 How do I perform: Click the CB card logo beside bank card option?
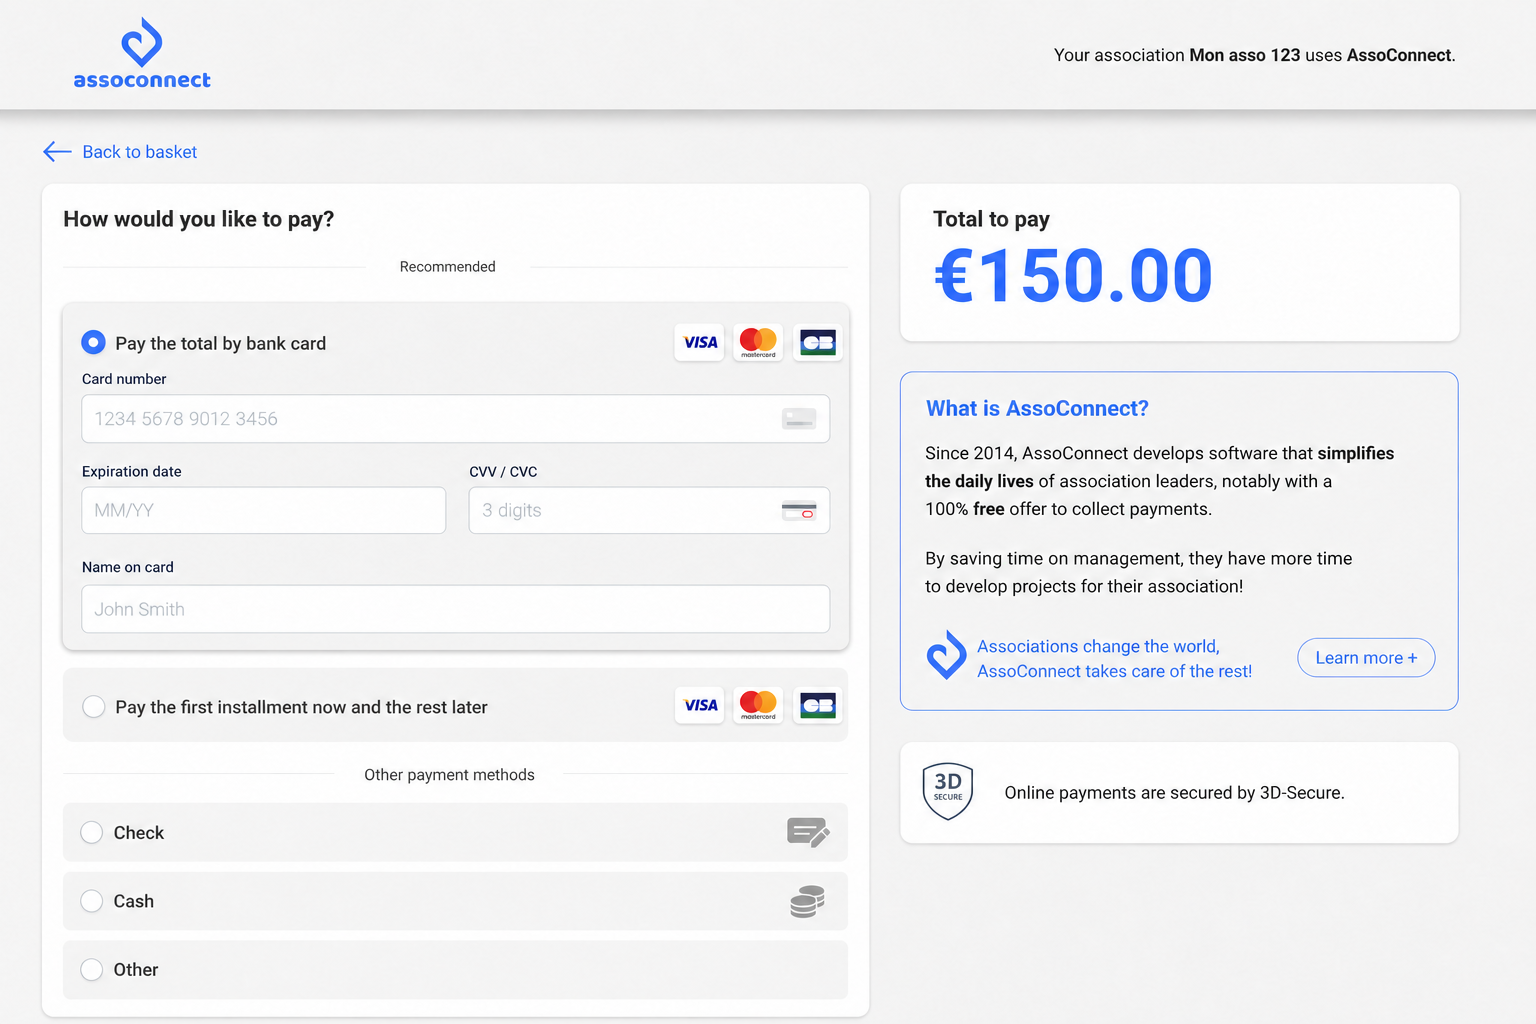click(x=818, y=342)
